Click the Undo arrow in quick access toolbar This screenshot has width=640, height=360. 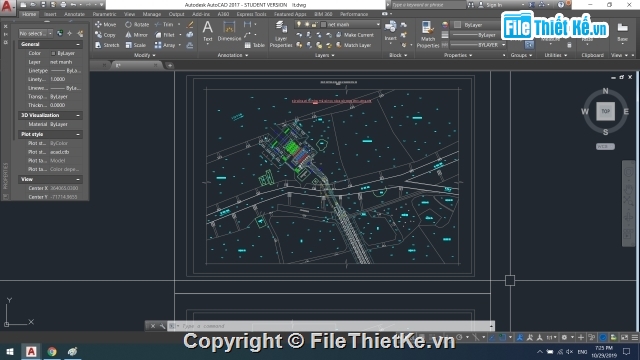pos(73,5)
